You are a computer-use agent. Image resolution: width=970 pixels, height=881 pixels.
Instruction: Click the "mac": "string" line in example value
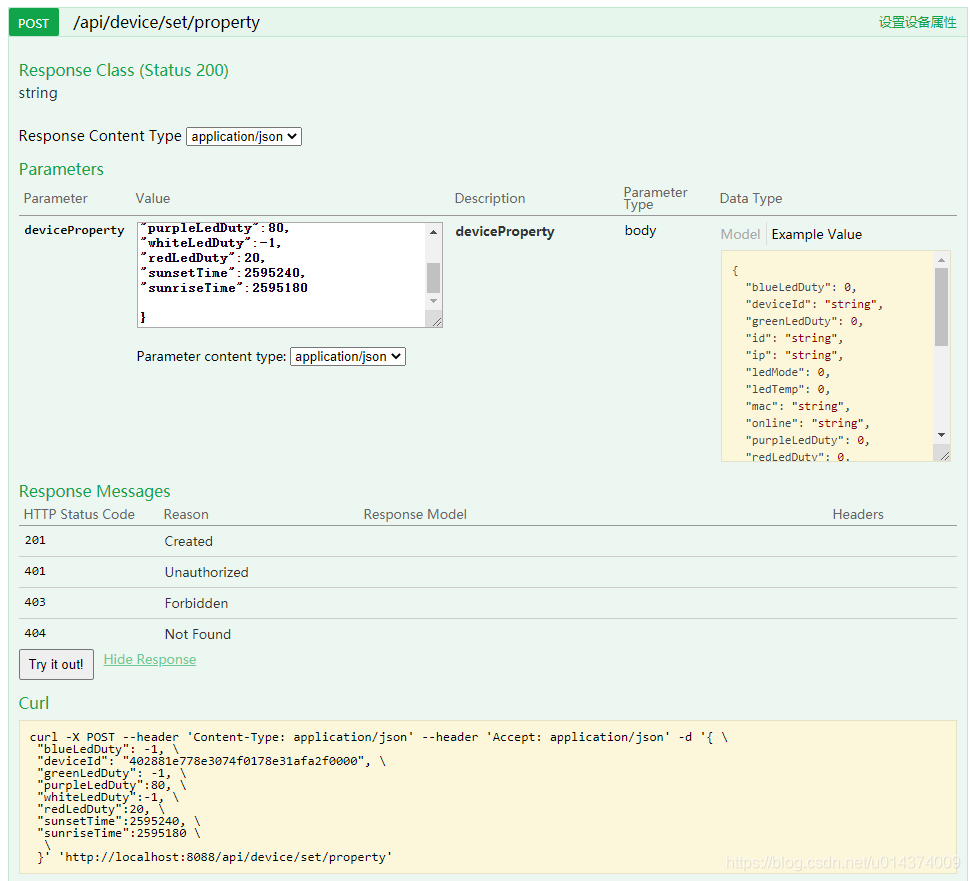pos(798,406)
